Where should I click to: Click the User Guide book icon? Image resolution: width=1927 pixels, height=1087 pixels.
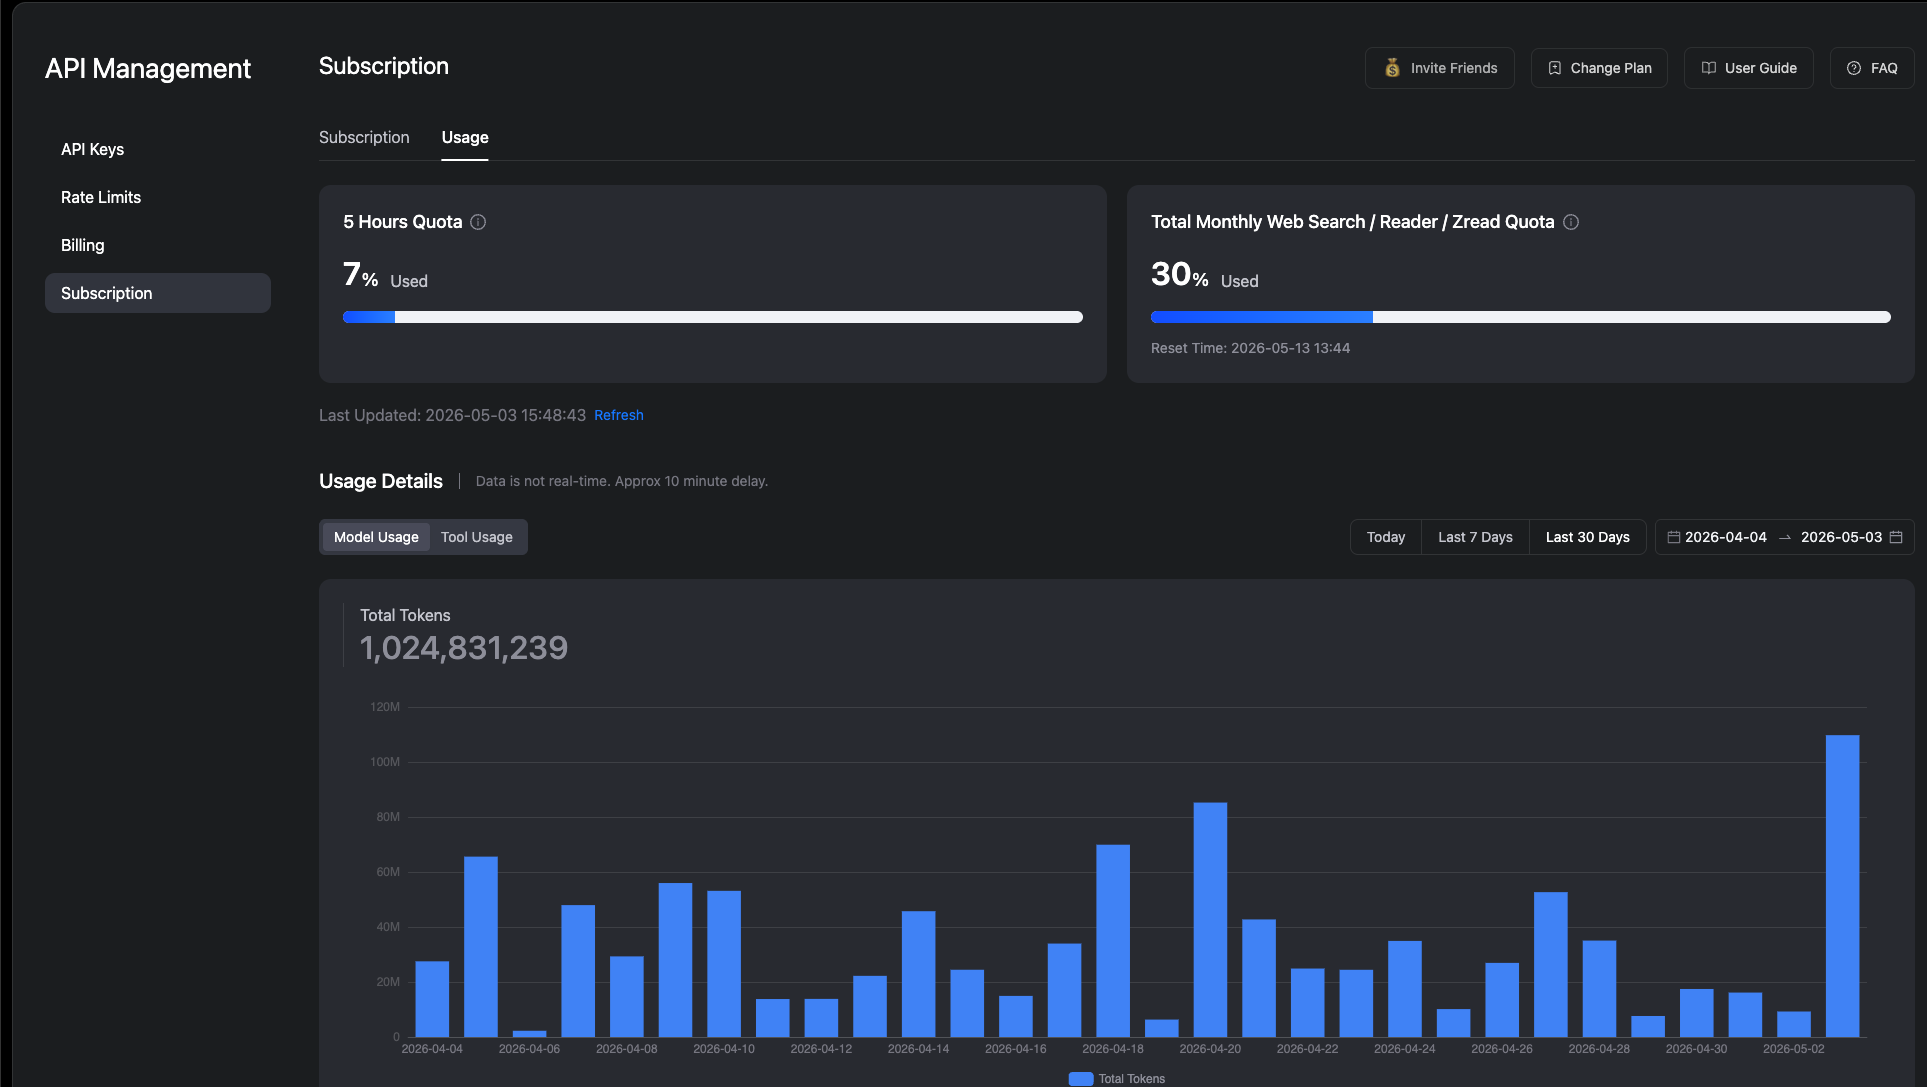(x=1709, y=68)
